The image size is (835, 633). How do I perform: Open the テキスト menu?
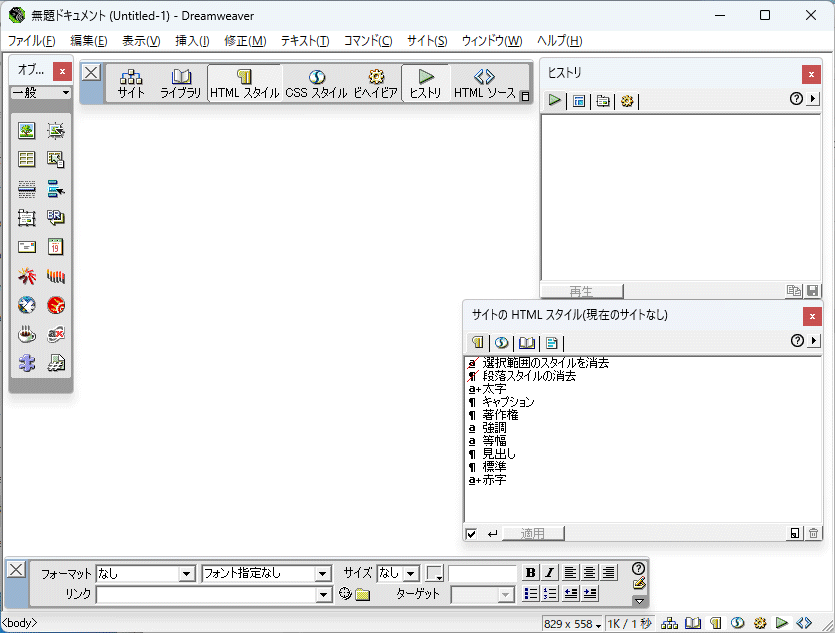[305, 41]
